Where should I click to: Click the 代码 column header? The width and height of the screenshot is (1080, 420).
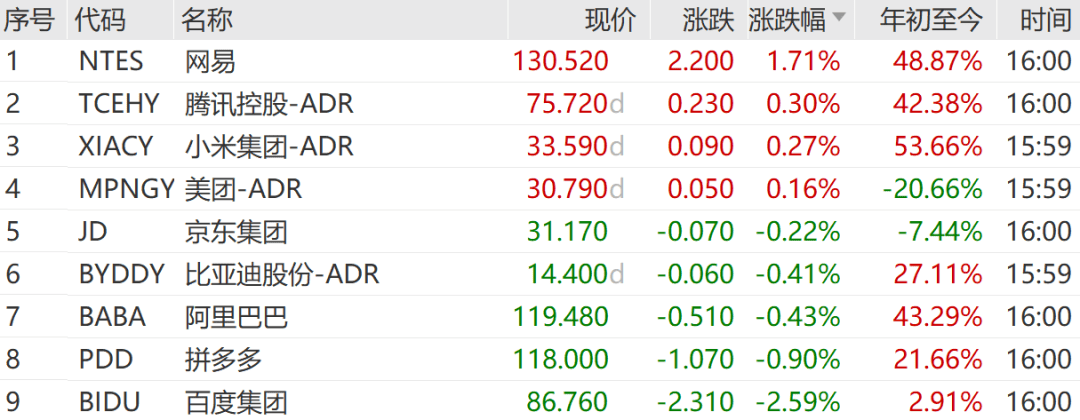(x=101, y=20)
